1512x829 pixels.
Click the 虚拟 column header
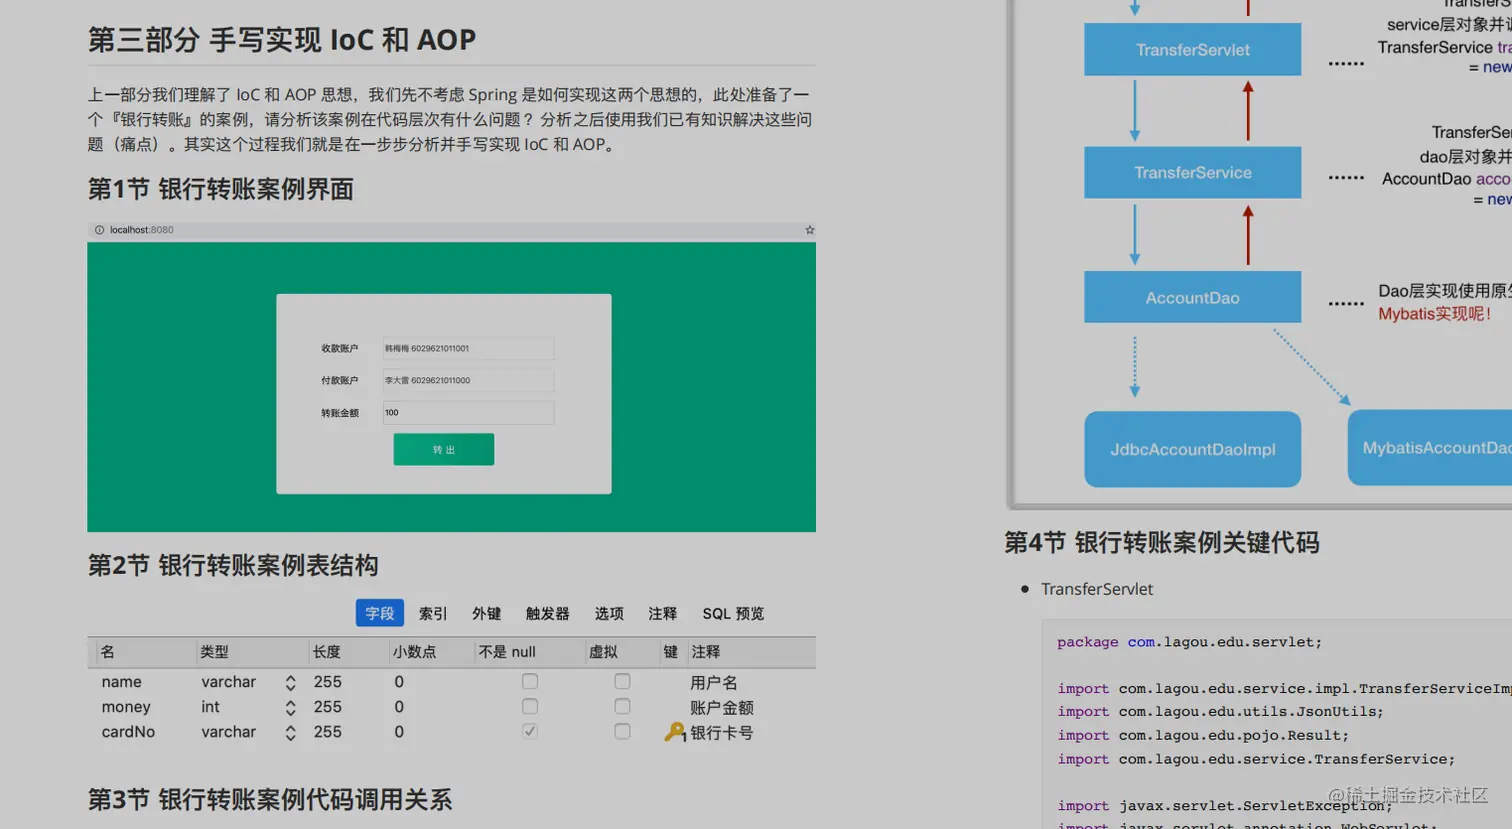[x=603, y=652]
